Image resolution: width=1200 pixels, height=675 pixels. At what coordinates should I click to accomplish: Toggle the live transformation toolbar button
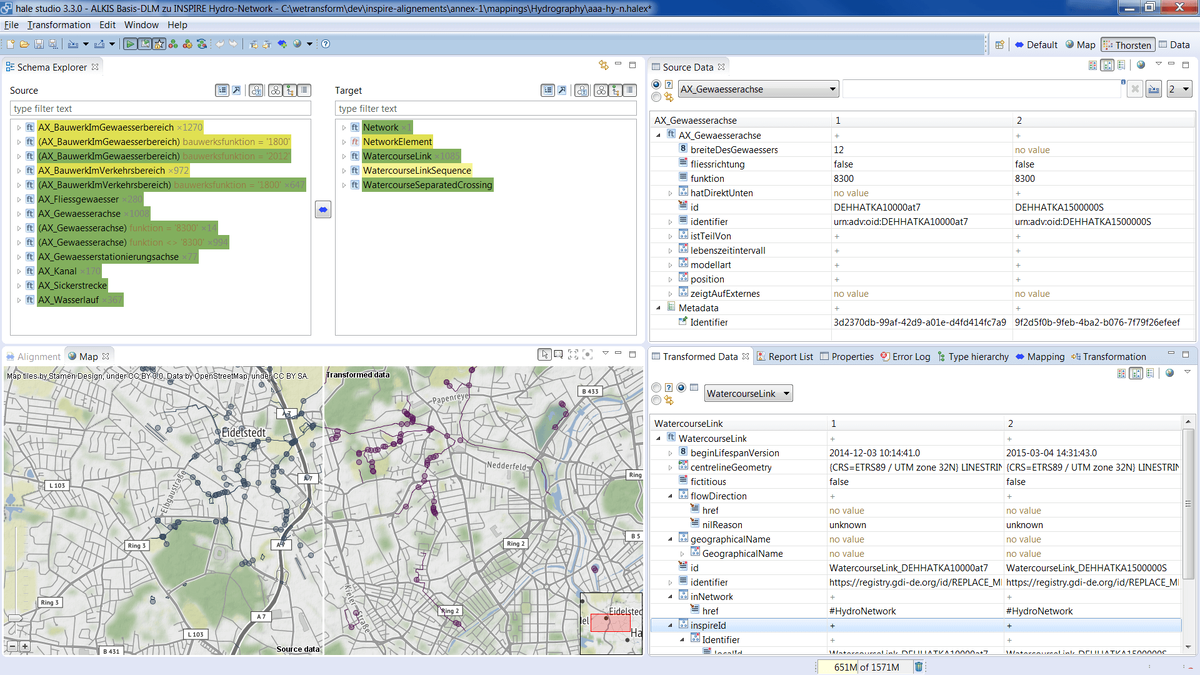pos(144,44)
